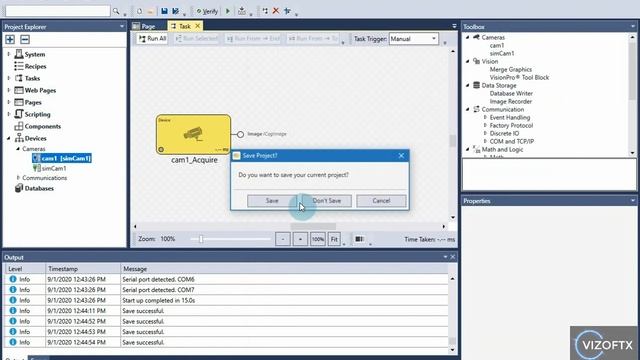The height and width of the screenshot is (360, 640).
Task: Select Pages in Project Explorer
Action: pos(33,102)
